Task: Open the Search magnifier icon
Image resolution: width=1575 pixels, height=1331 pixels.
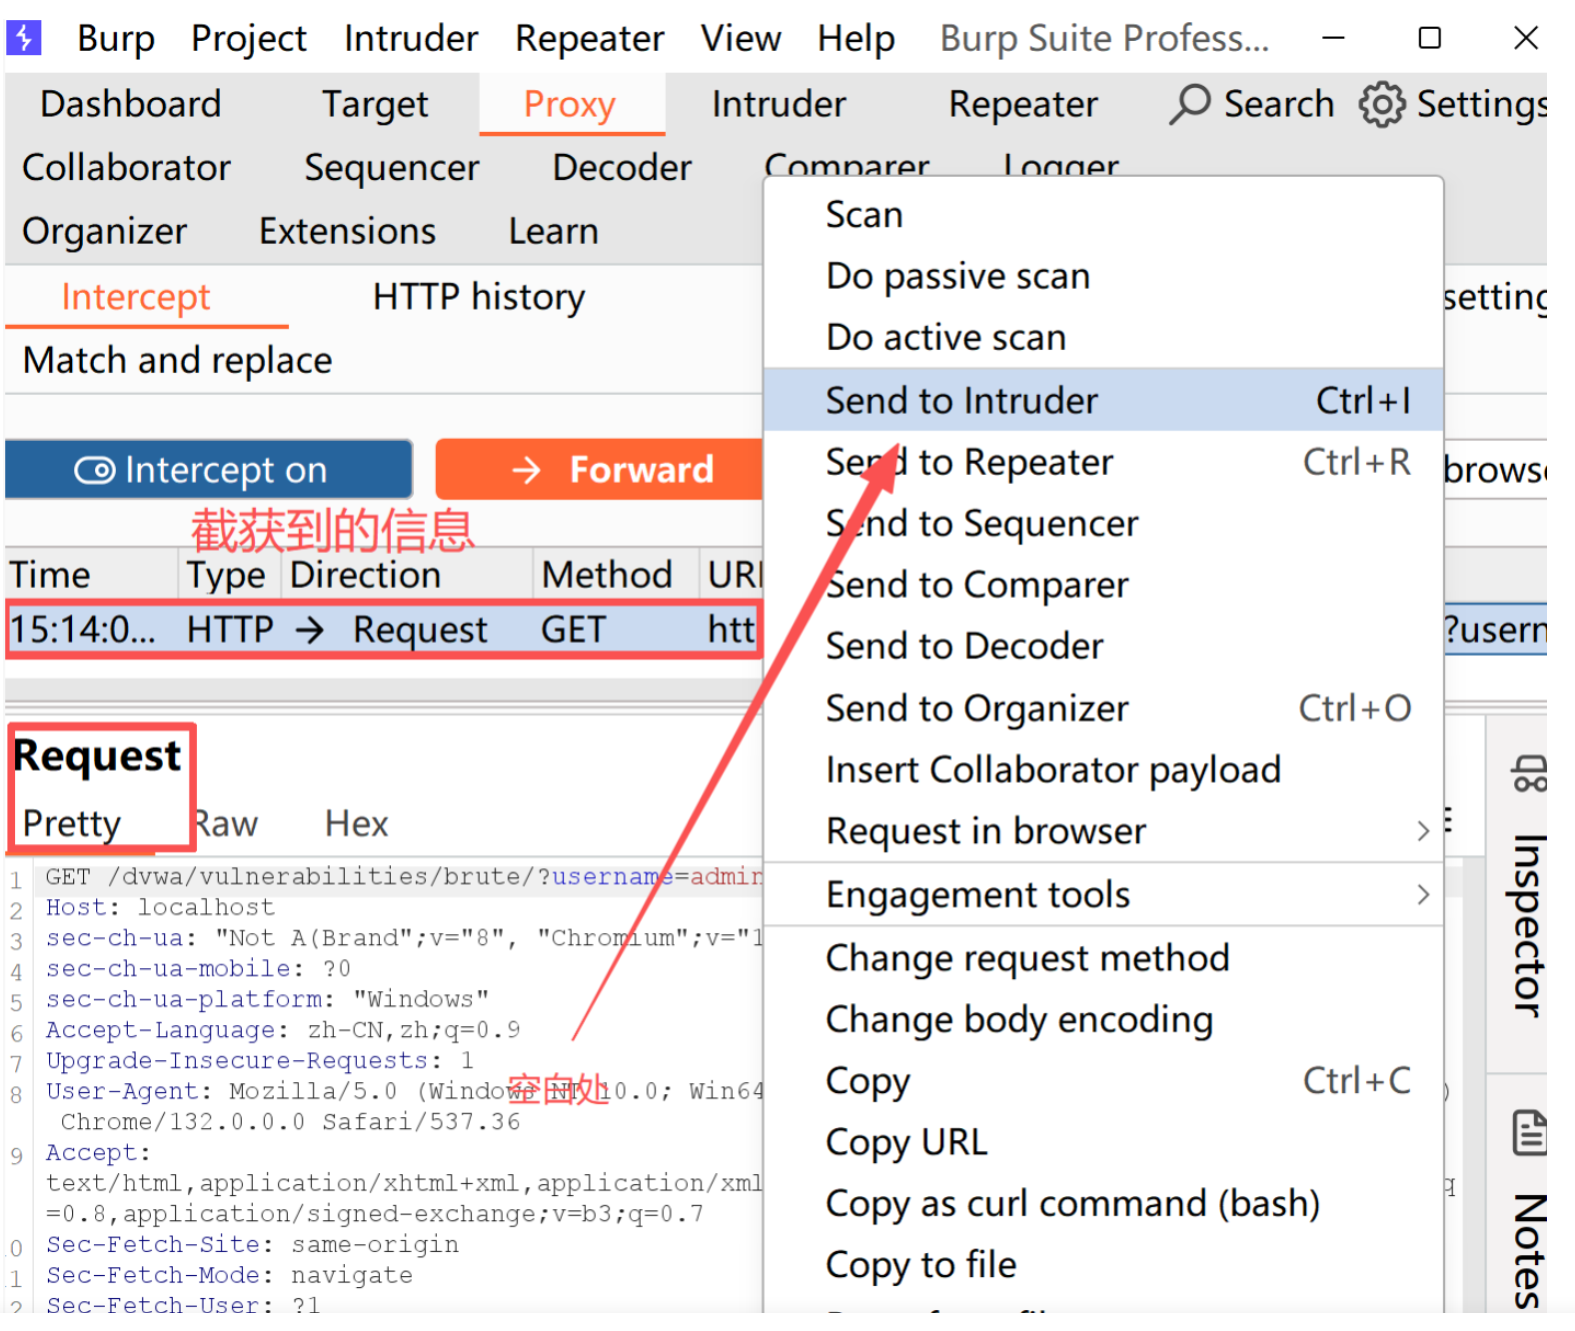Action: pos(1189,104)
